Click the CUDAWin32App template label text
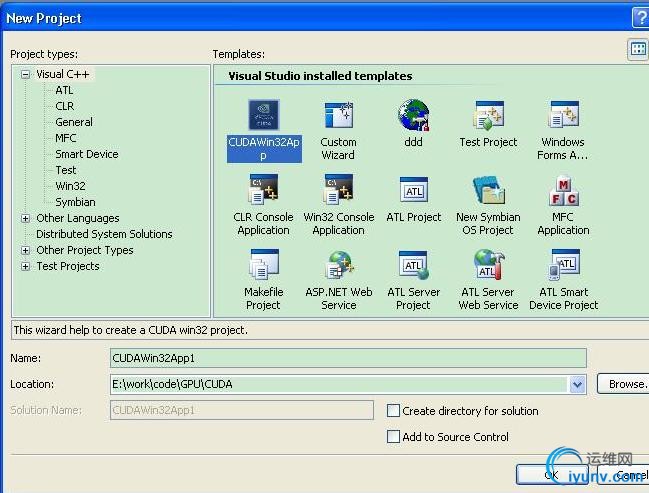 click(264, 149)
